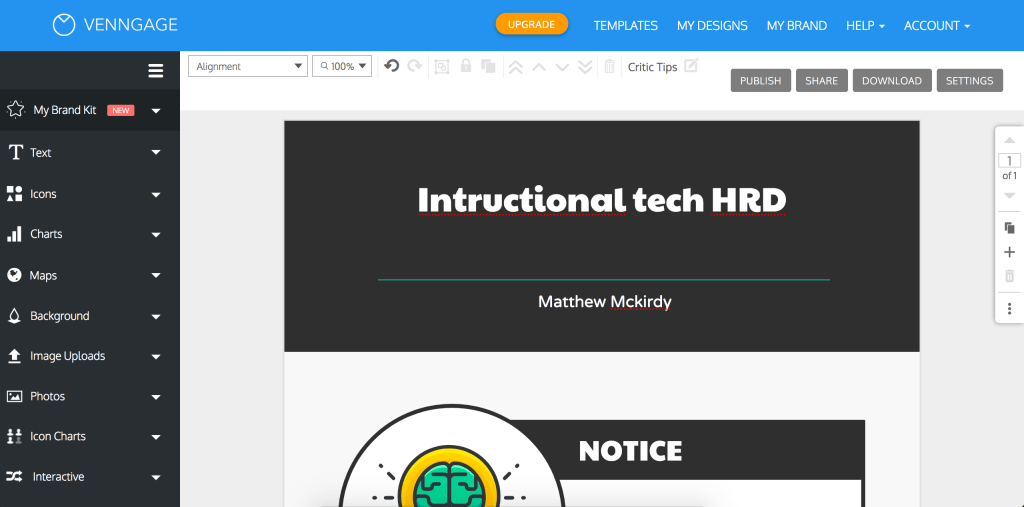
Task: Click the bring-to-front double chevron icon
Action: (x=515, y=67)
